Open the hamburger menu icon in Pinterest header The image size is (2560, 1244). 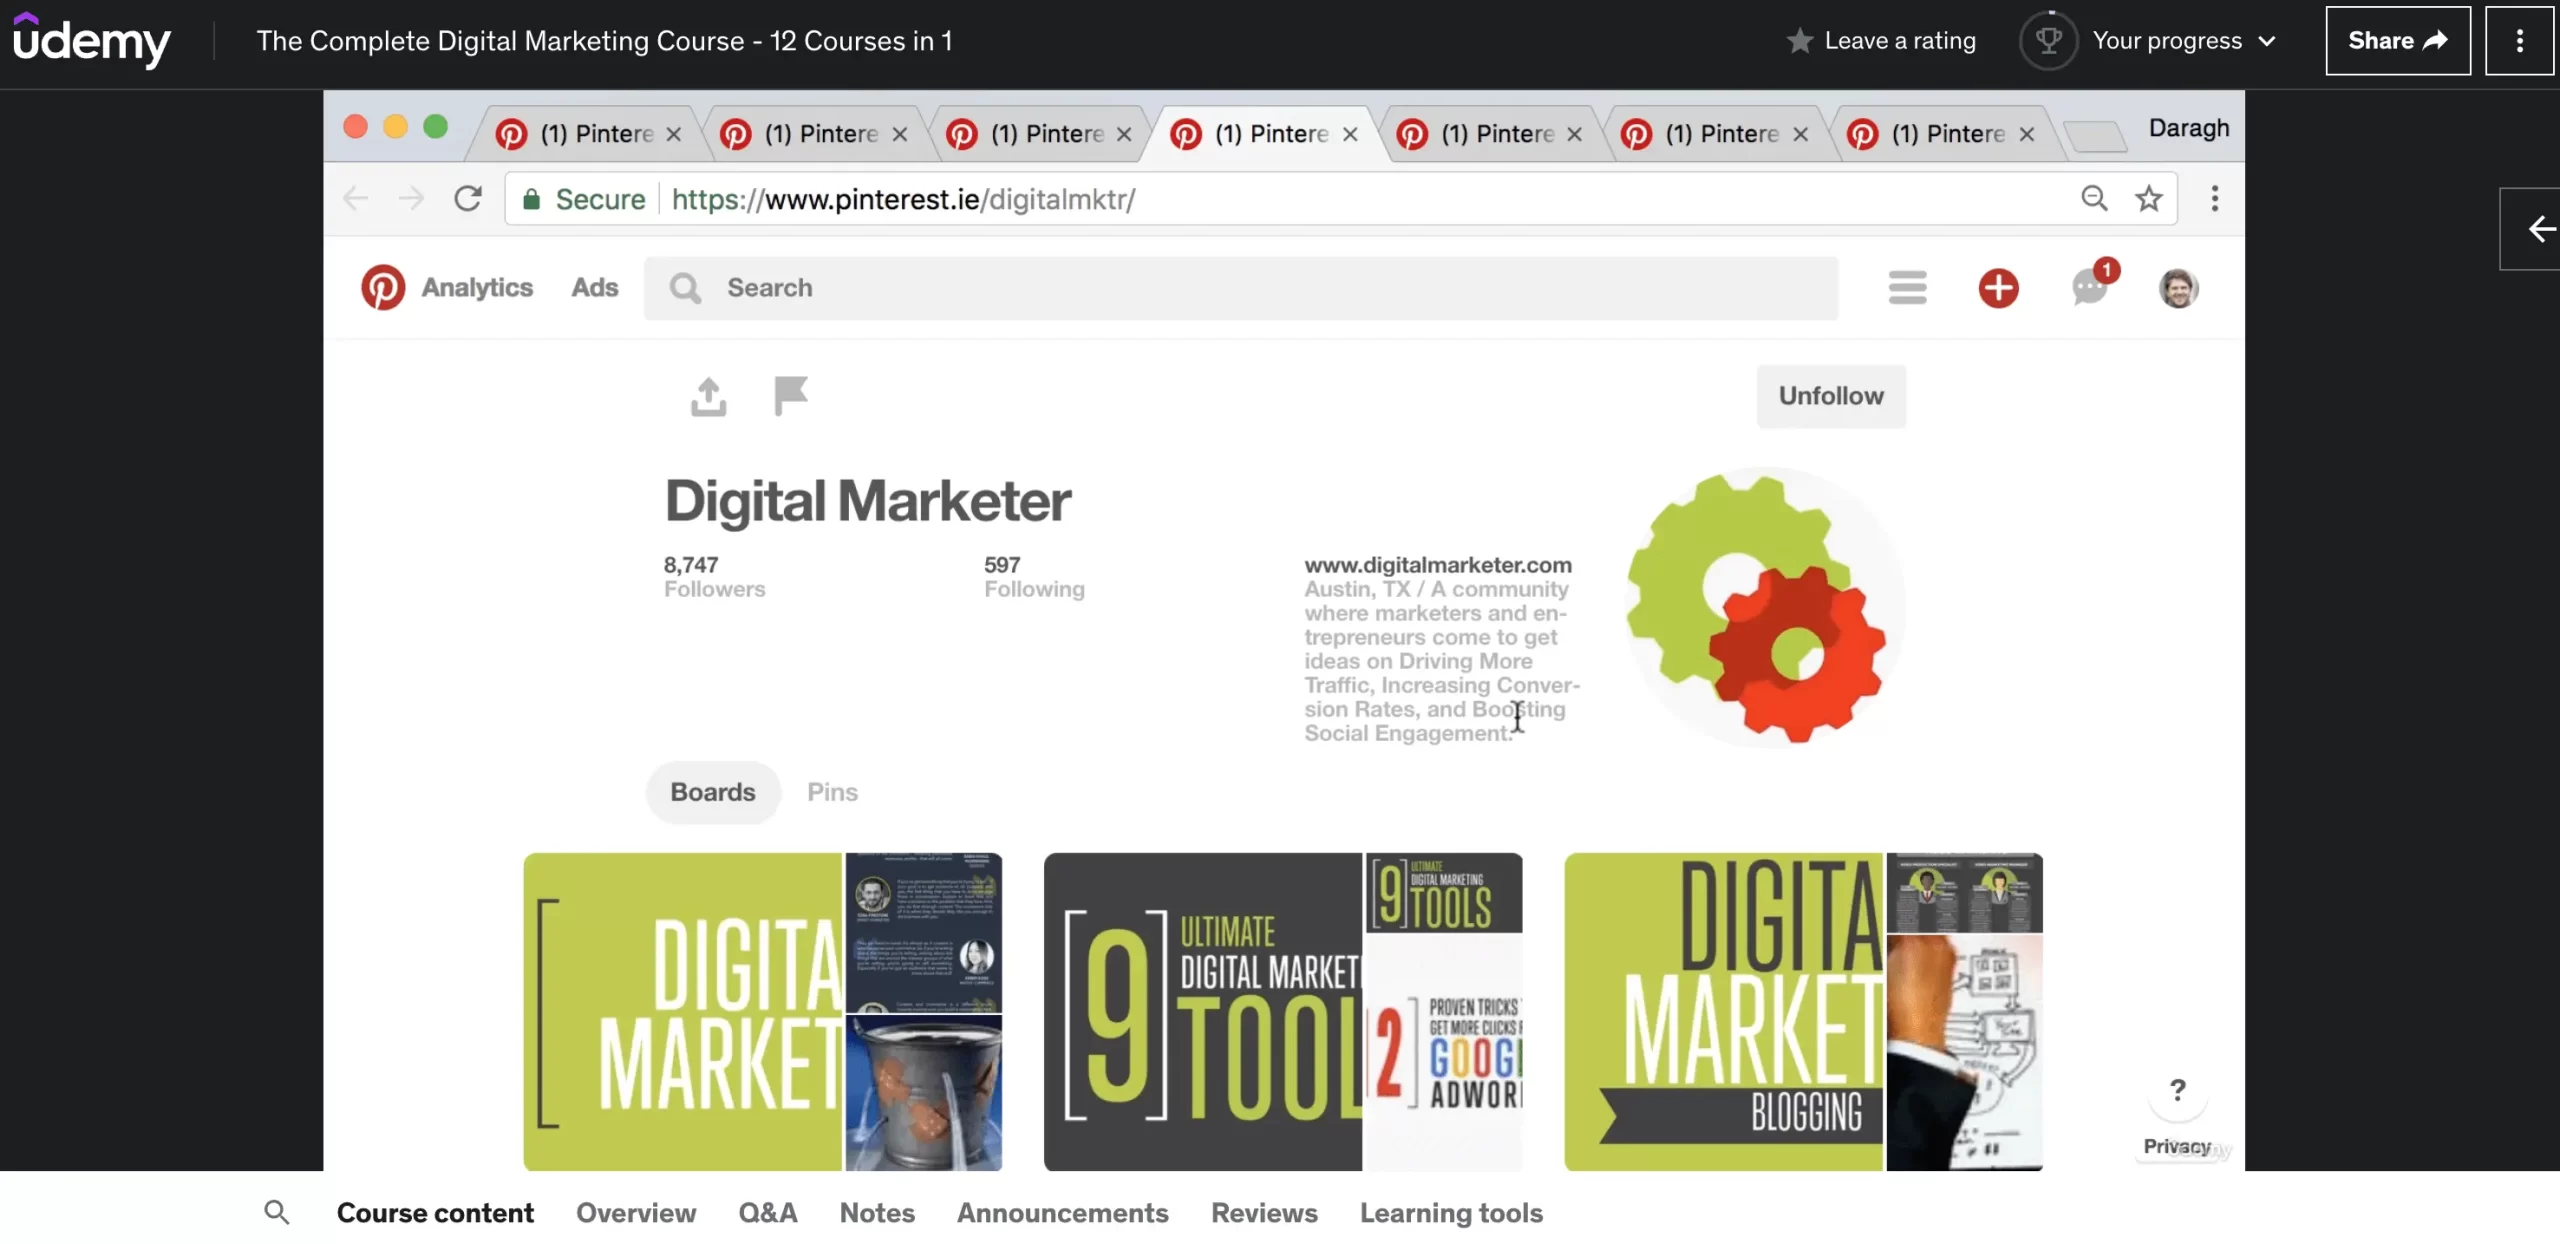tap(1907, 288)
